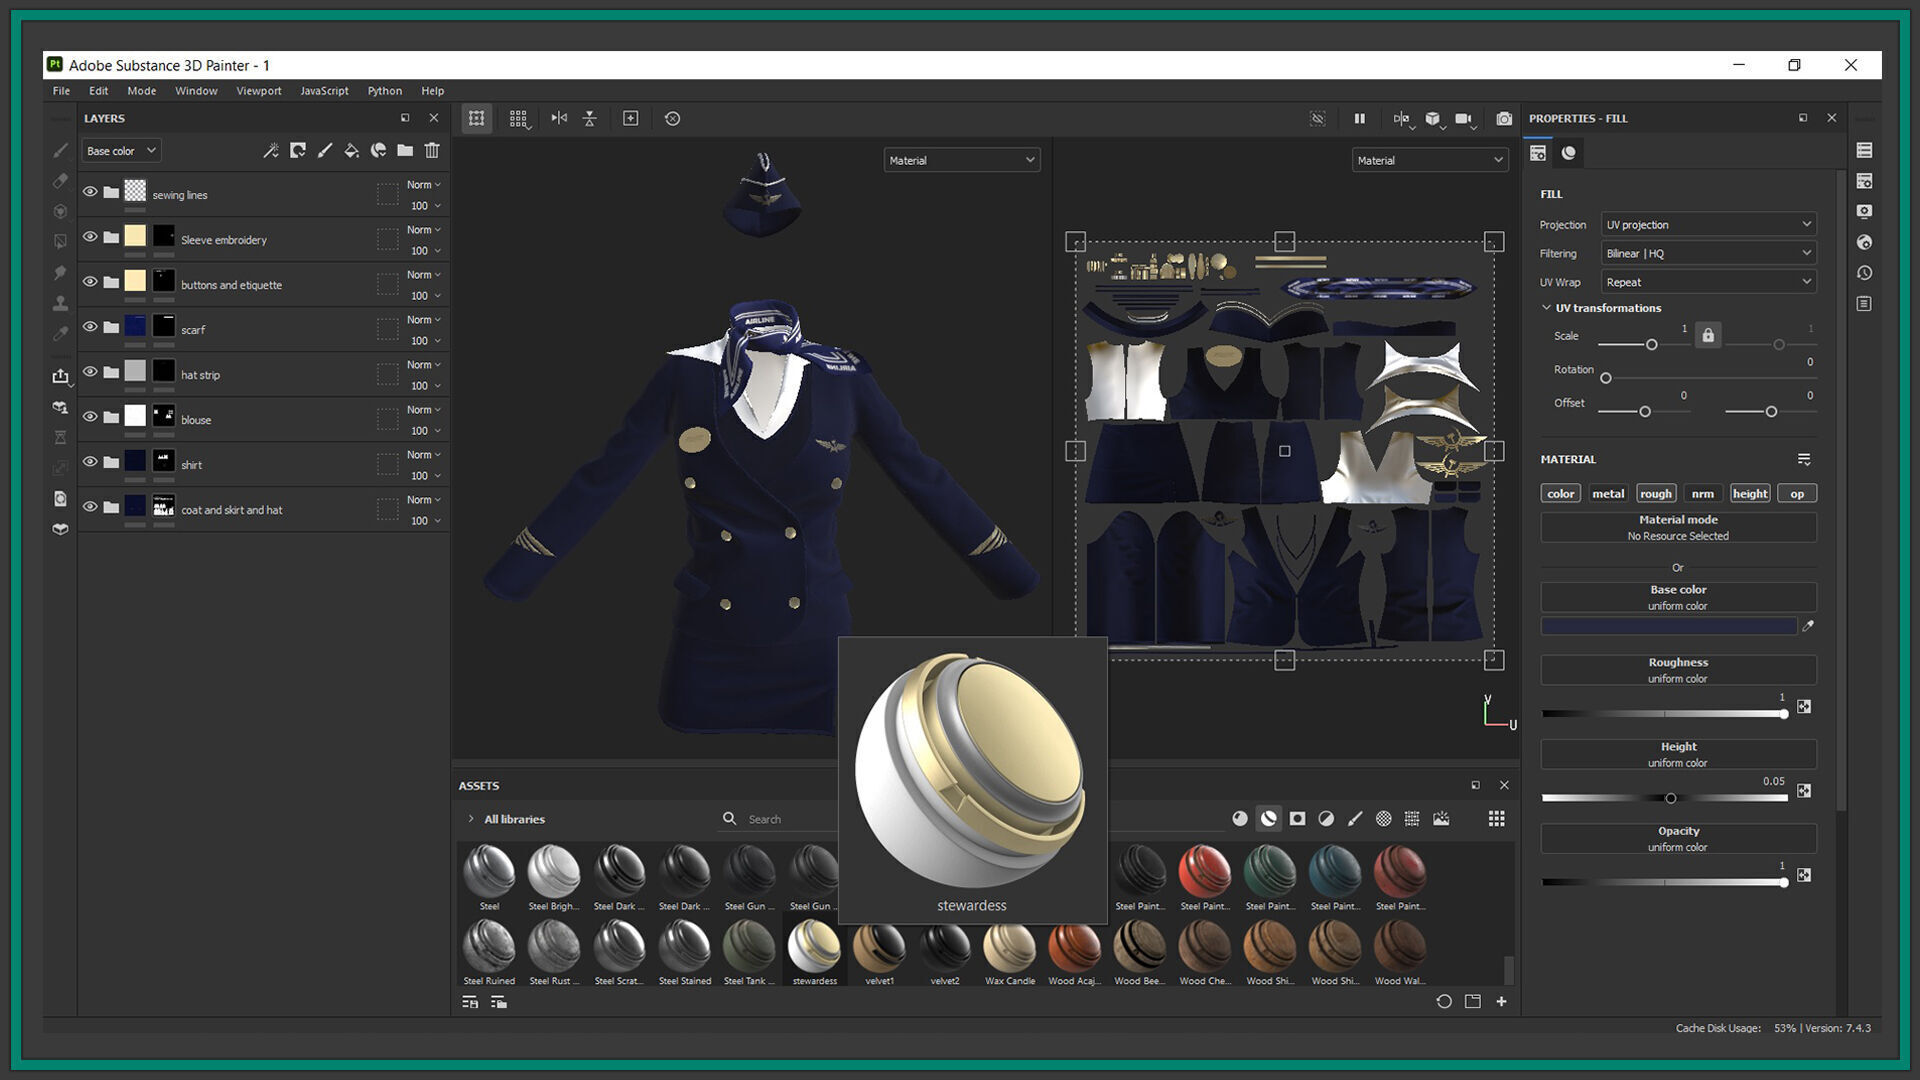Viewport: 1920px width, 1080px height.
Task: Pick base color with eyedropper icon
Action: (x=1808, y=626)
